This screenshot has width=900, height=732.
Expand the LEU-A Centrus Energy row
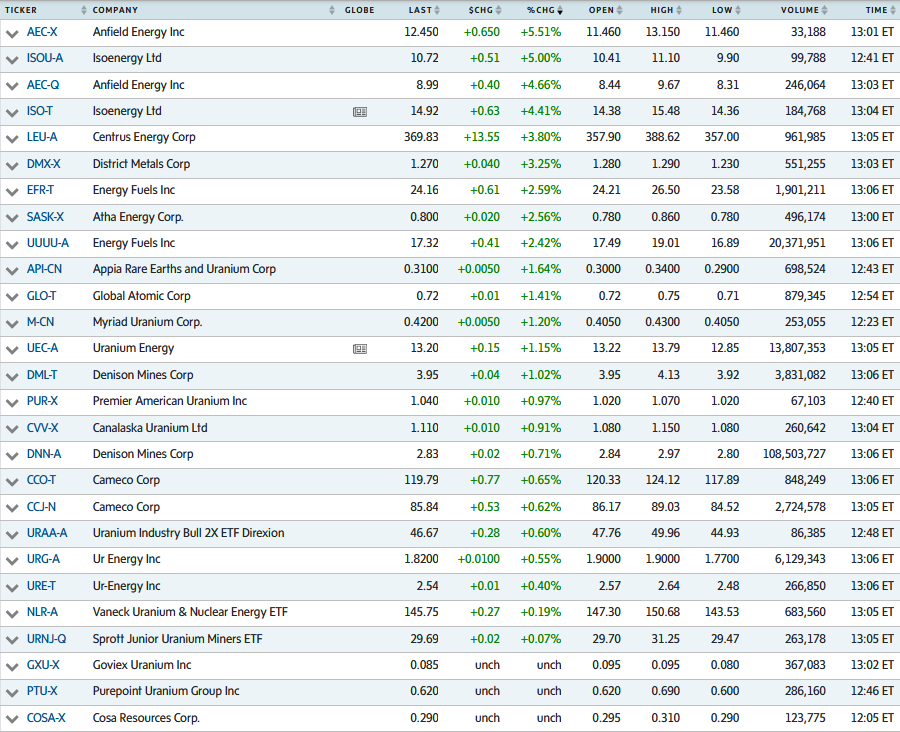12,138
